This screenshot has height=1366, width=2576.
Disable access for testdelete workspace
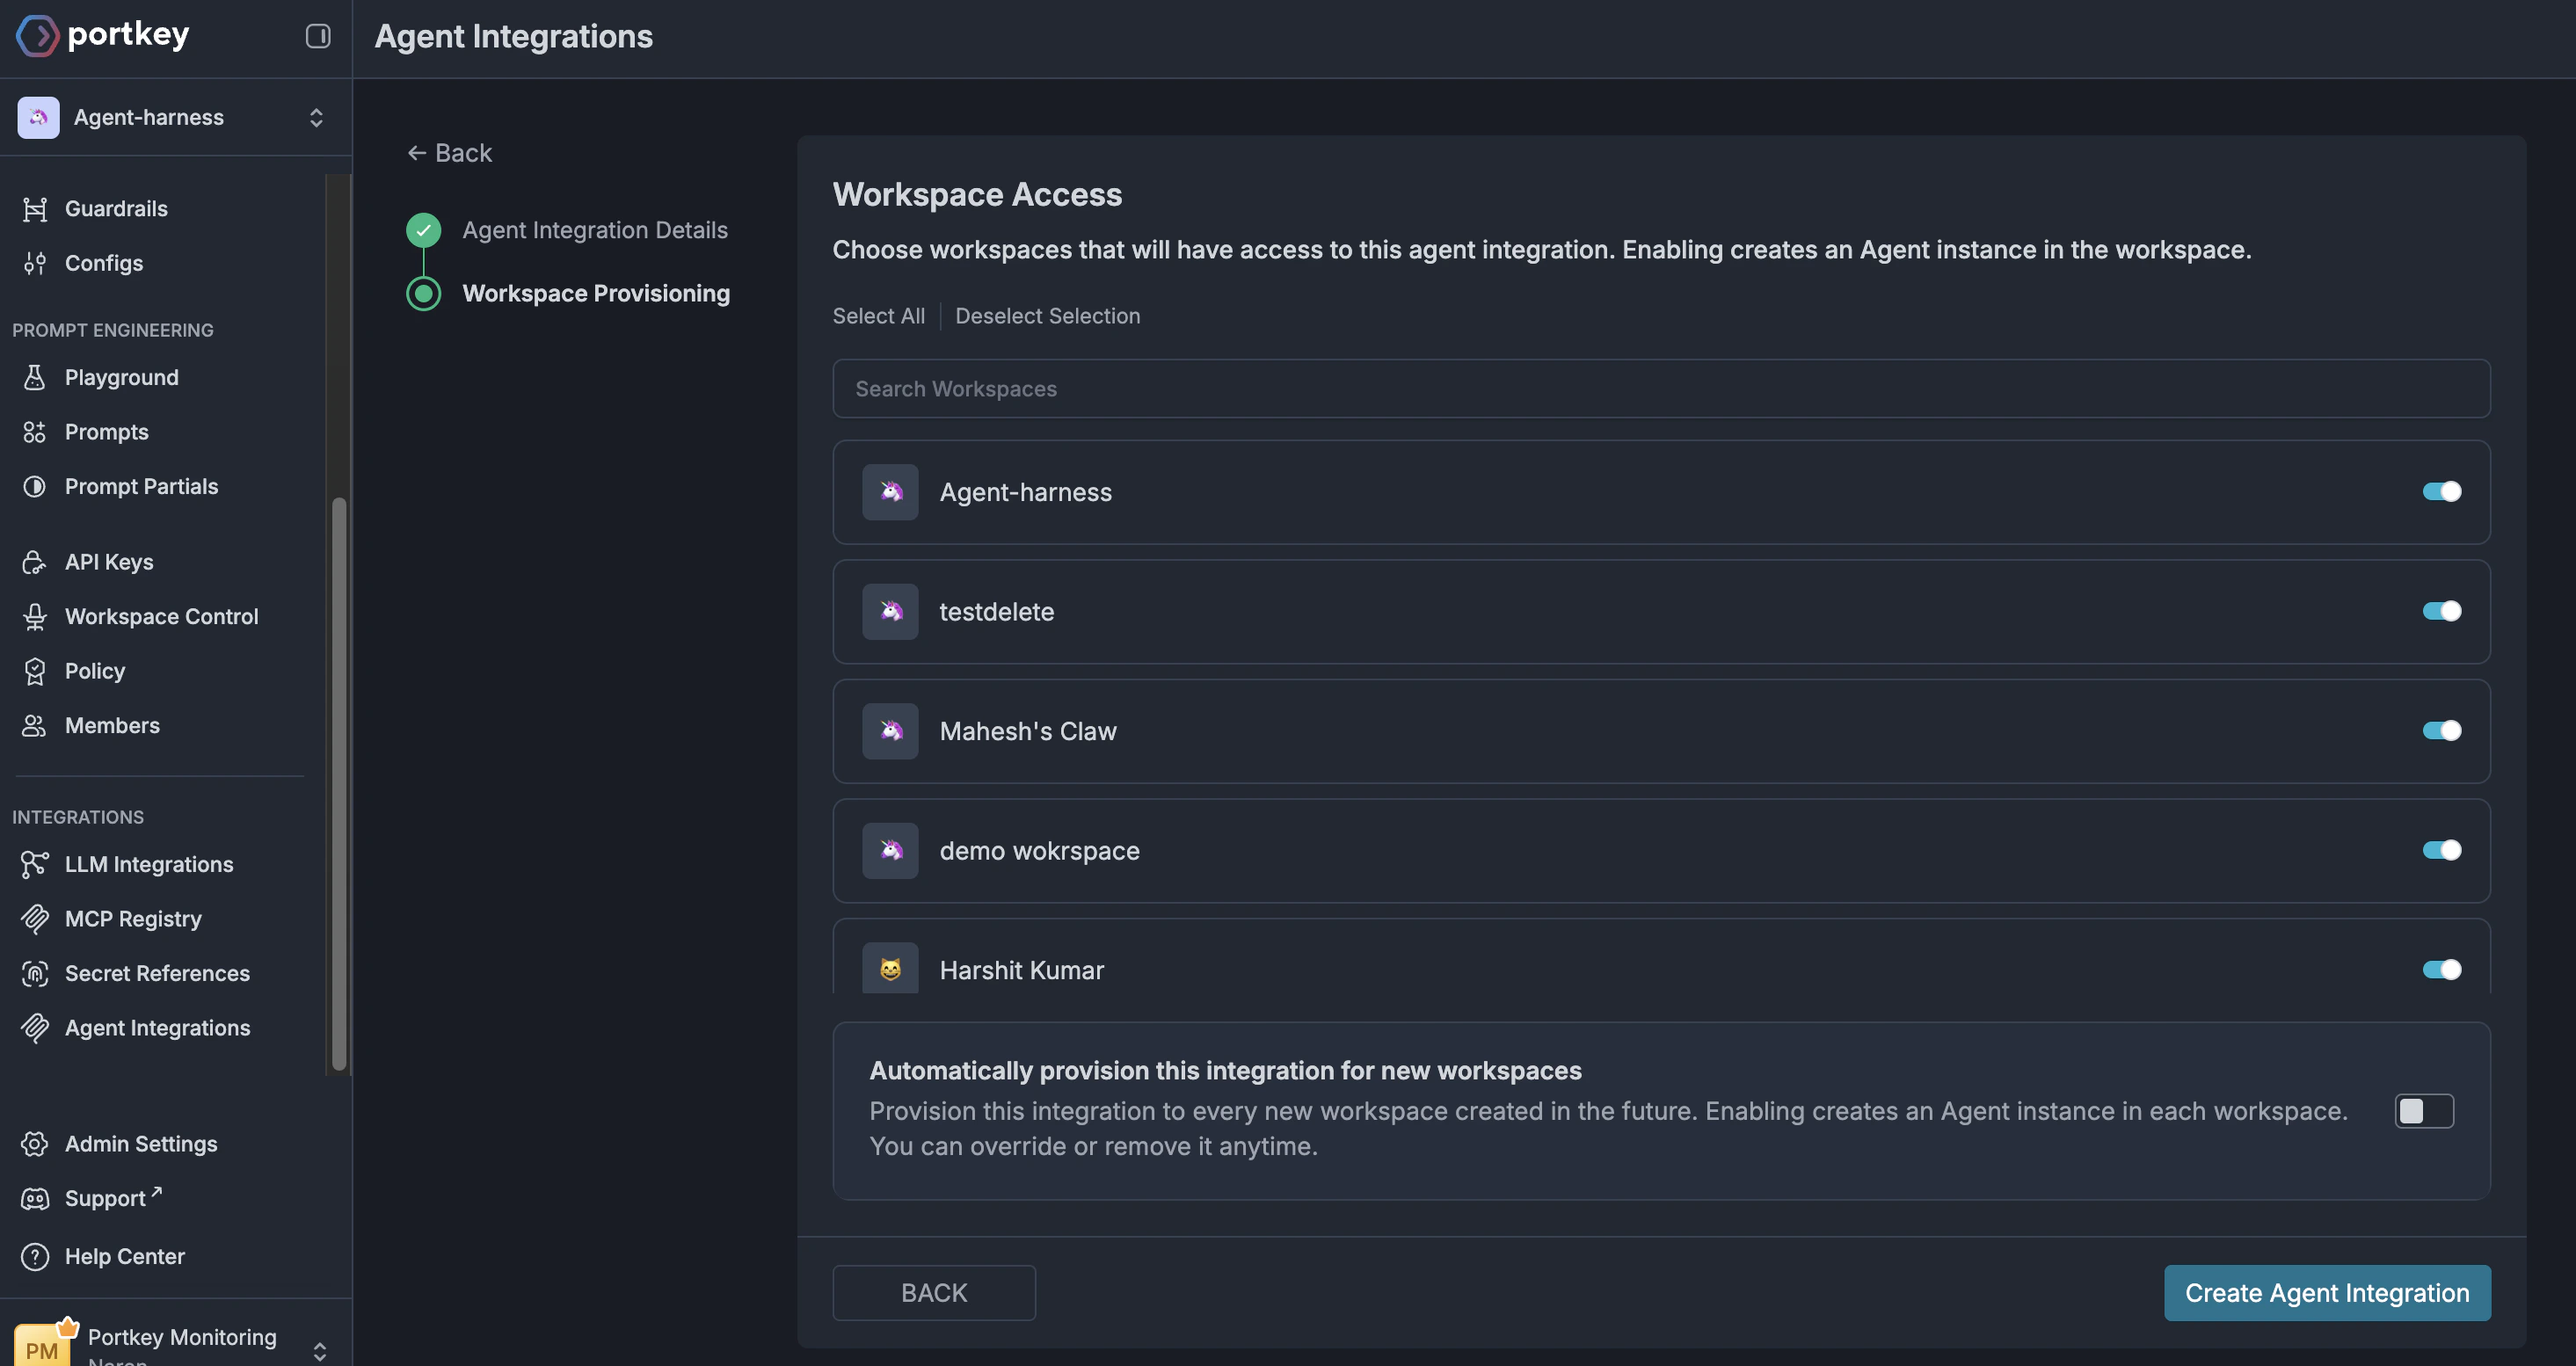coord(2441,611)
